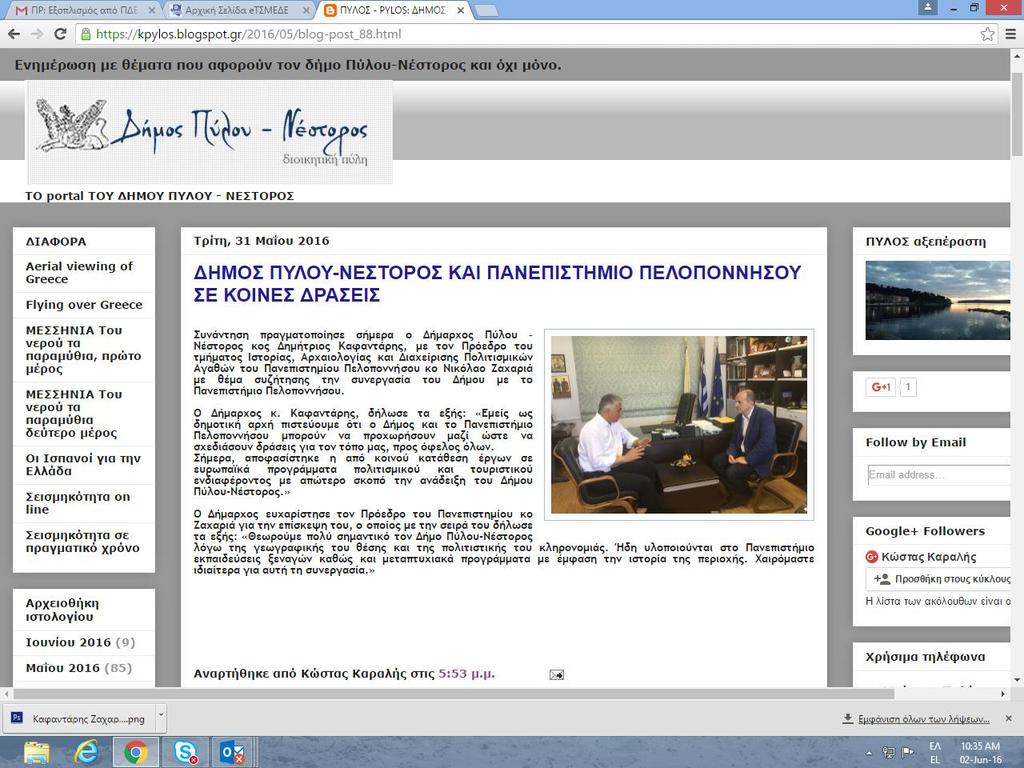Open Aerial viewing of Greece link
The width and height of the screenshot is (1024, 768).
79,272
